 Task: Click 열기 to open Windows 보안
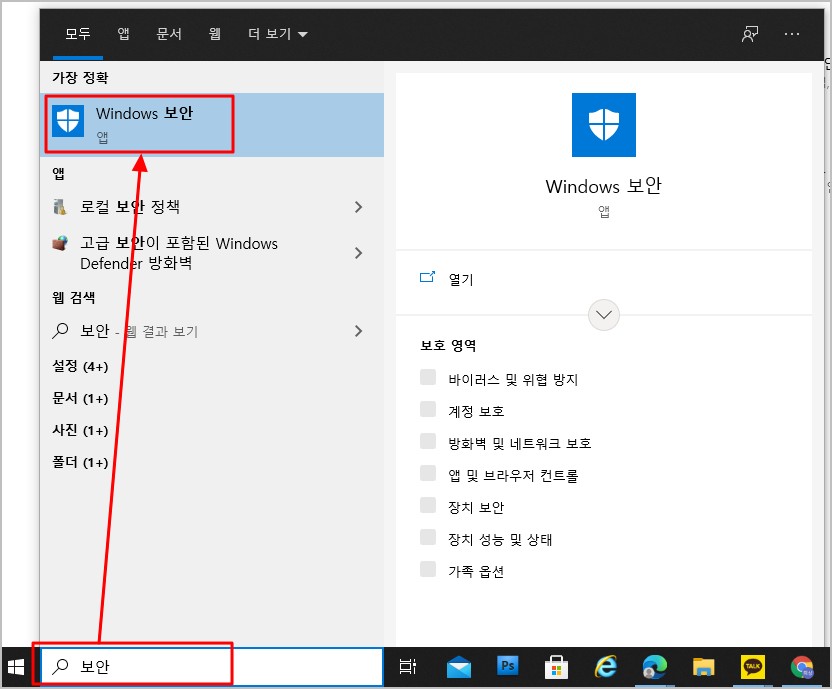[461, 279]
